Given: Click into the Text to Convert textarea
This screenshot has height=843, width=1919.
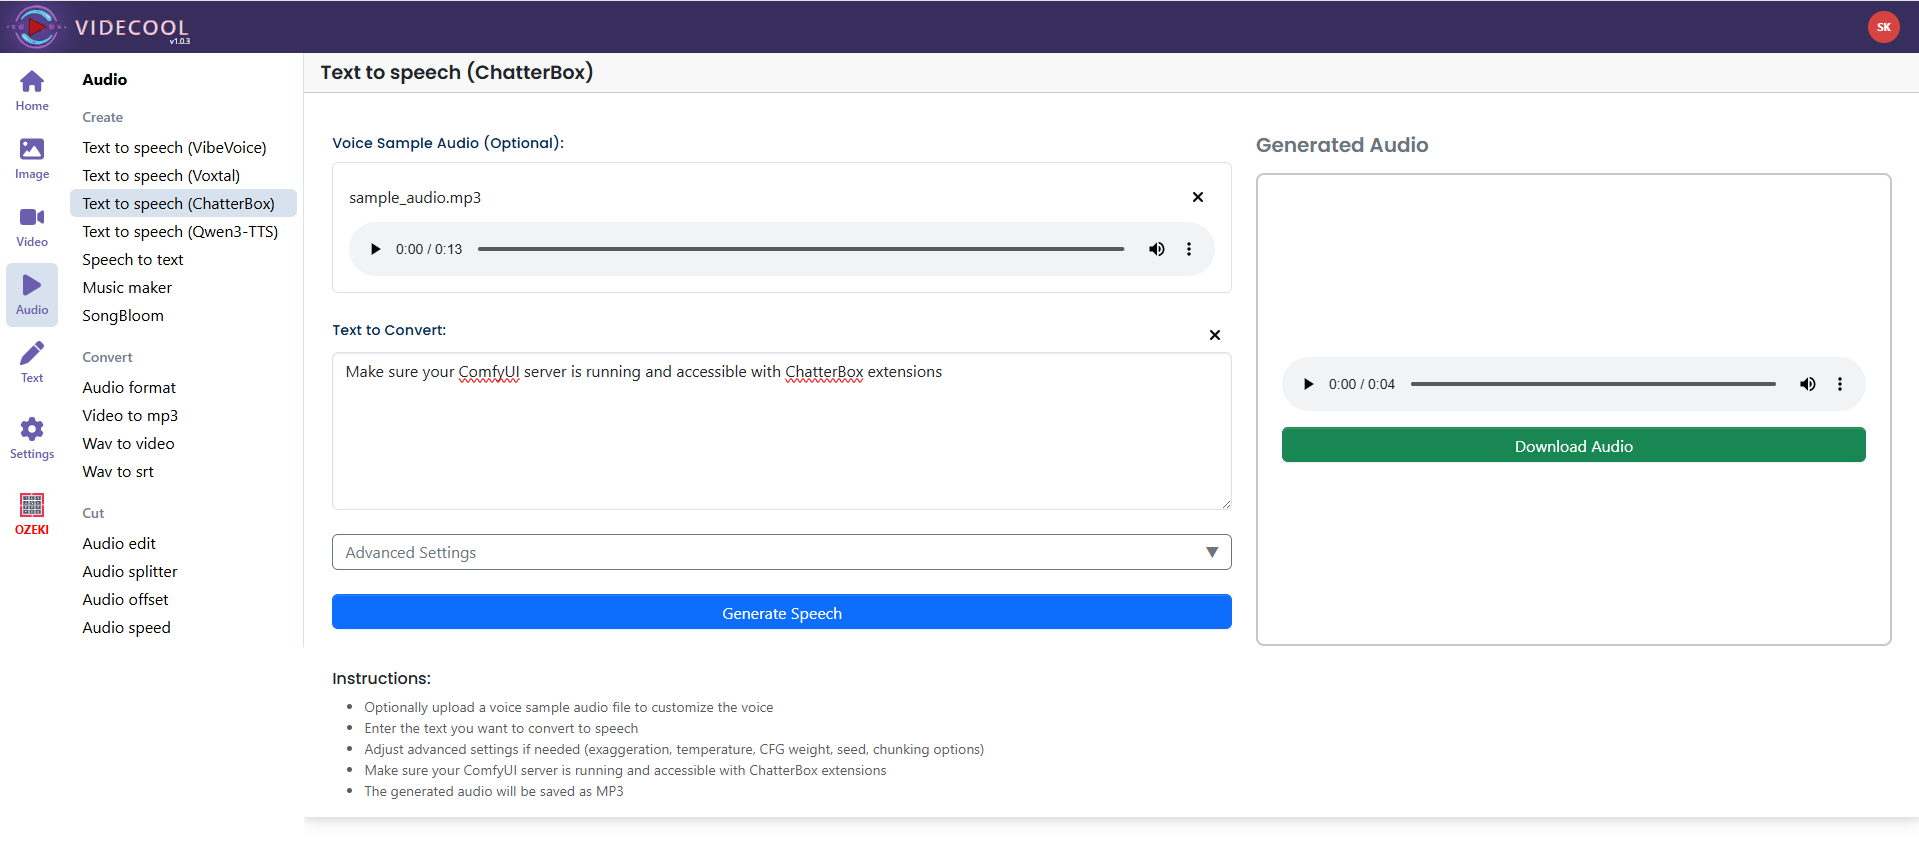Looking at the screenshot, I should click(781, 431).
